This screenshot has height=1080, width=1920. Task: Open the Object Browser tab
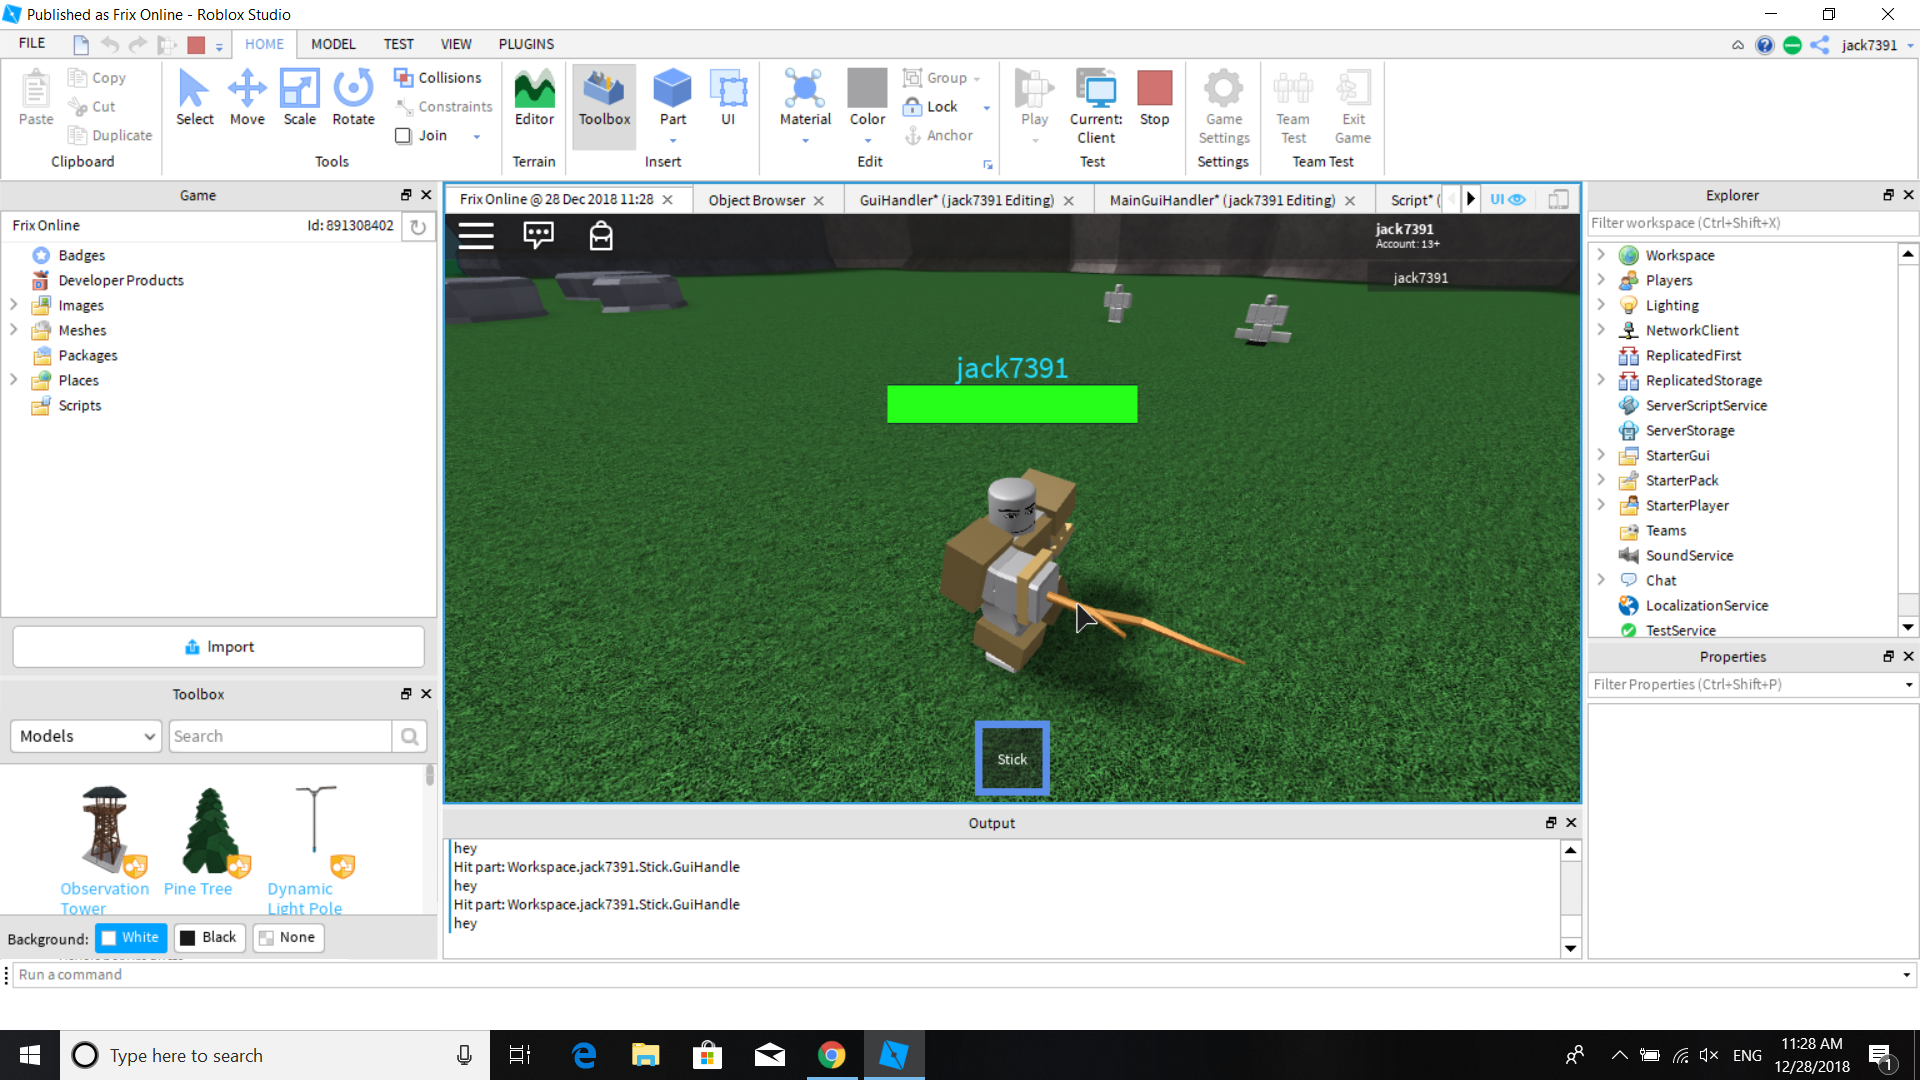click(756, 200)
